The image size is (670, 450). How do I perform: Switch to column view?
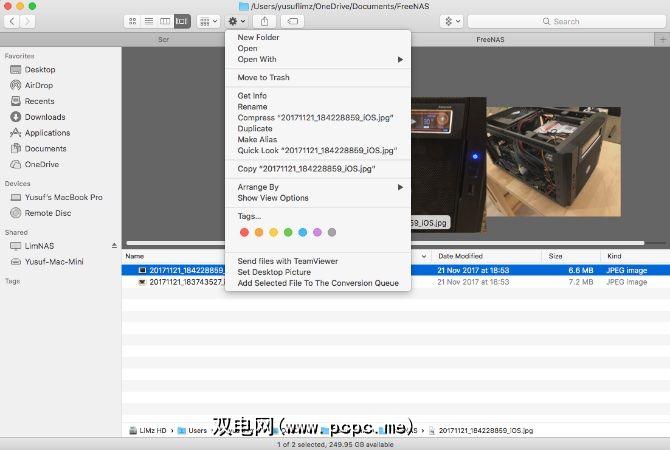(165, 21)
